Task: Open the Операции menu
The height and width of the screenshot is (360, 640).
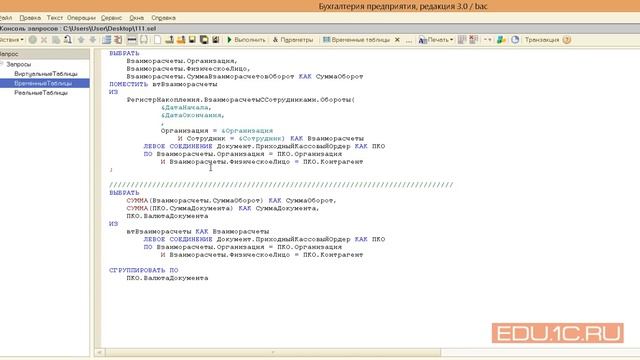Action: point(81,18)
